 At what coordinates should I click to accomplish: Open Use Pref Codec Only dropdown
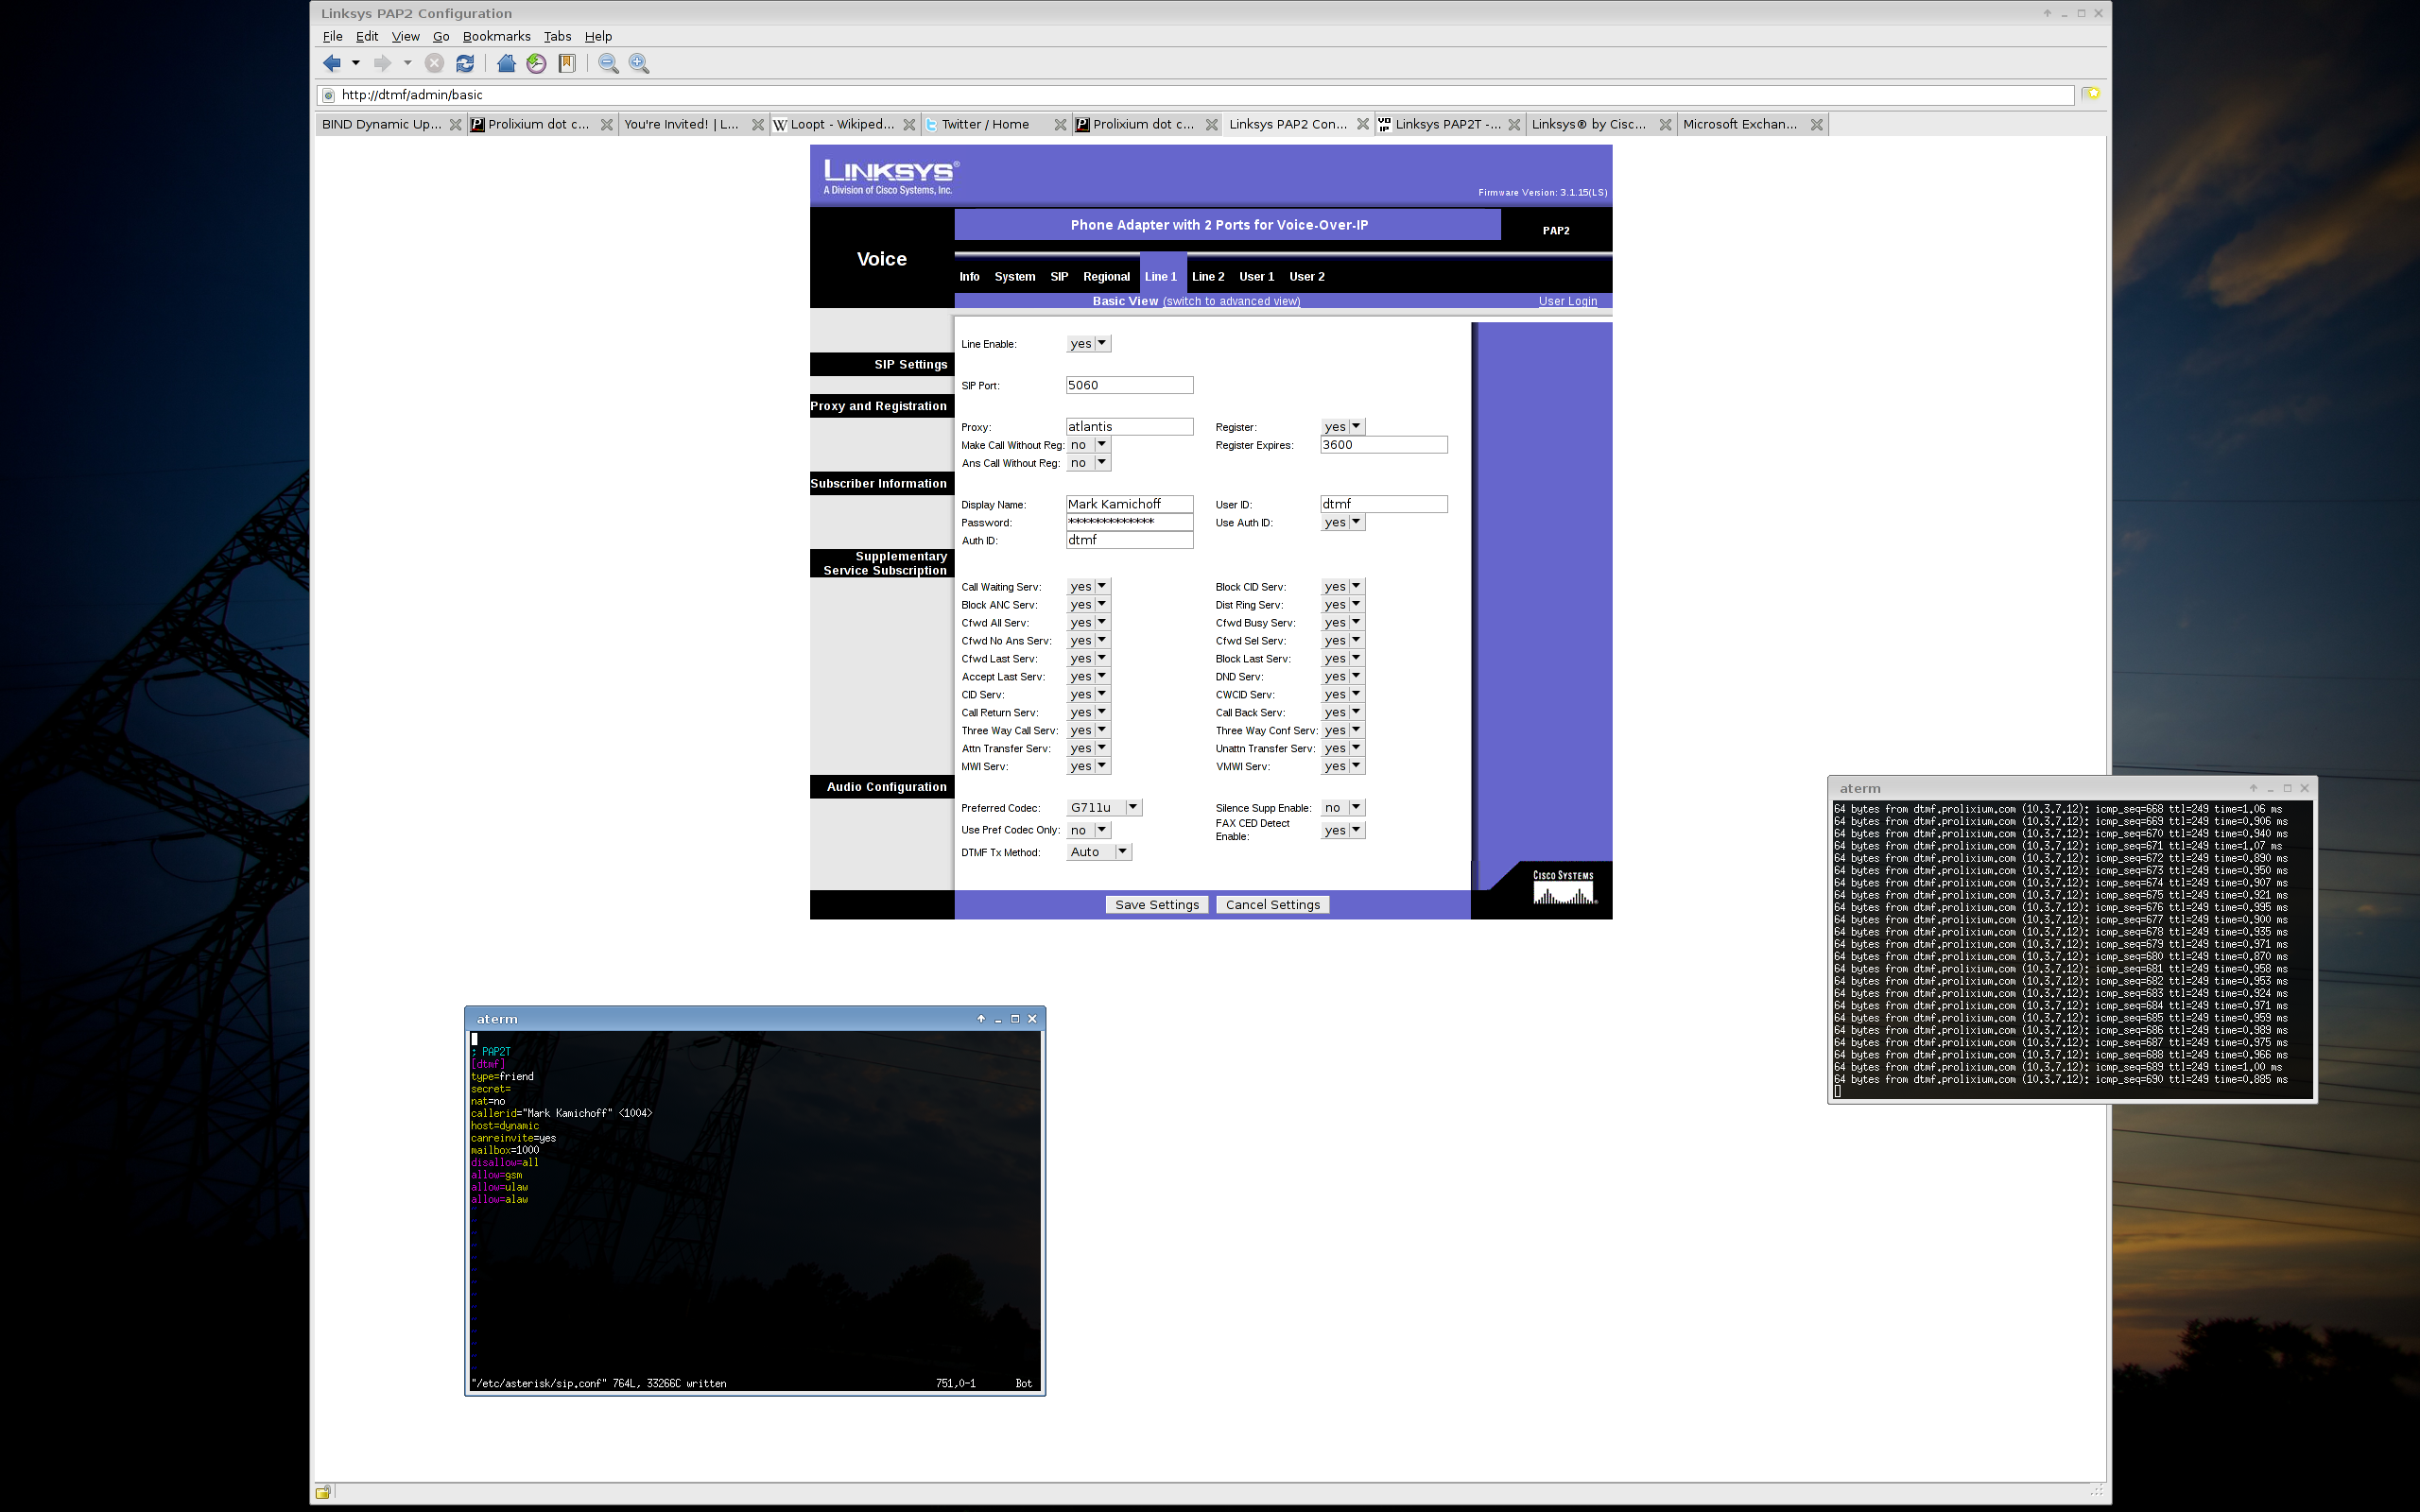pyautogui.click(x=1089, y=830)
